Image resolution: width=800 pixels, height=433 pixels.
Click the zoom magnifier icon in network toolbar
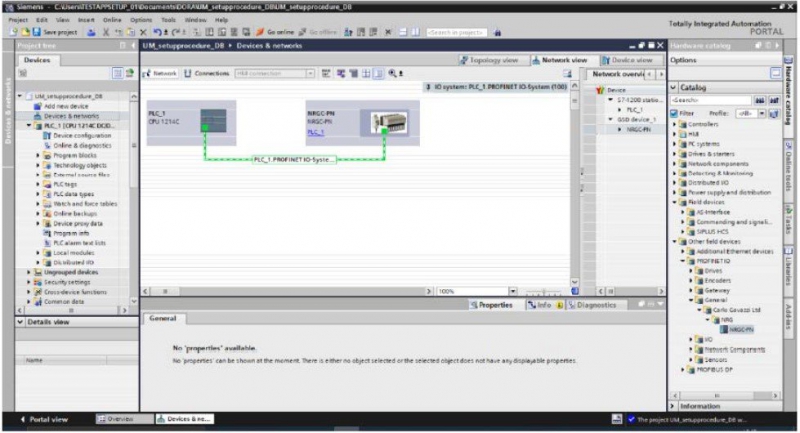click(392, 73)
